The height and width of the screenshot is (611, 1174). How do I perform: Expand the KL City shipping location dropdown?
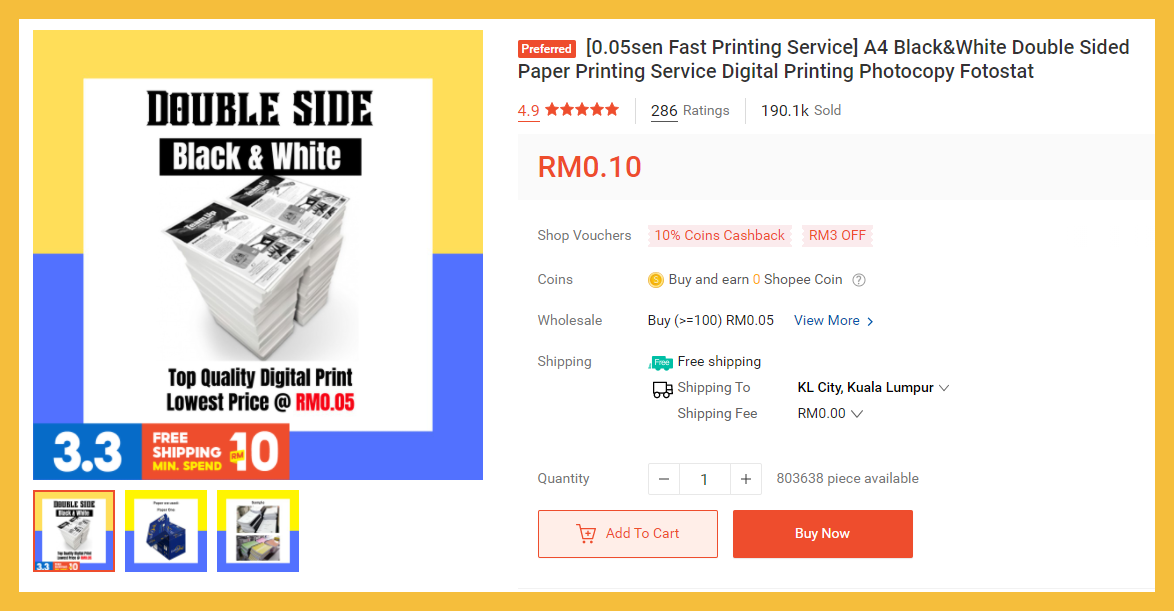click(x=944, y=388)
